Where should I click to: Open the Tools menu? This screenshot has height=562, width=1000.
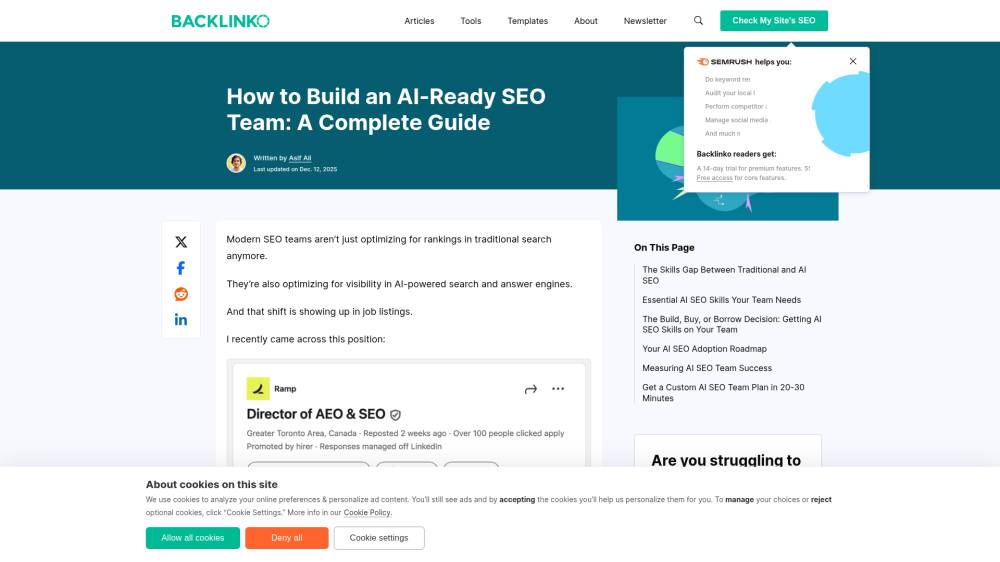471,21
